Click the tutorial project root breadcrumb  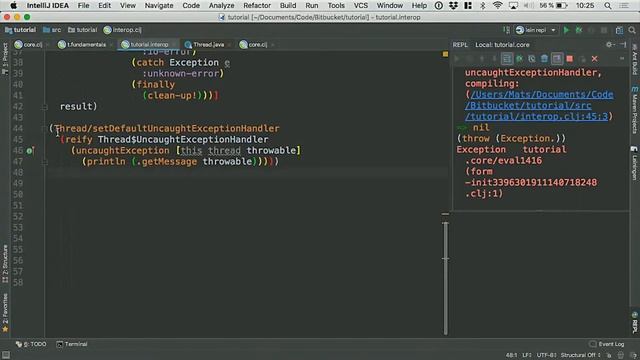click(20, 30)
